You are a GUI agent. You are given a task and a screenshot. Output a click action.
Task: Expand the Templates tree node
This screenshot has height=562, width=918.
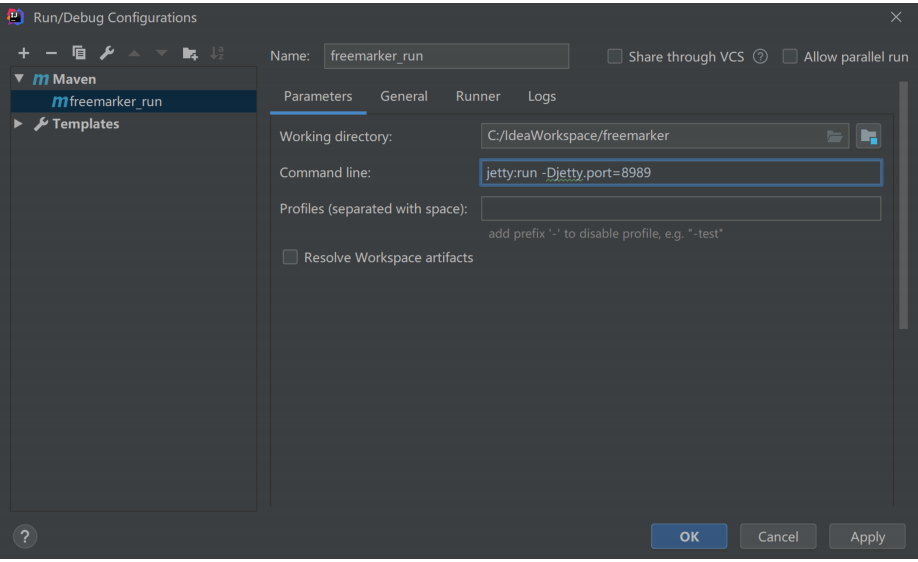(19, 124)
